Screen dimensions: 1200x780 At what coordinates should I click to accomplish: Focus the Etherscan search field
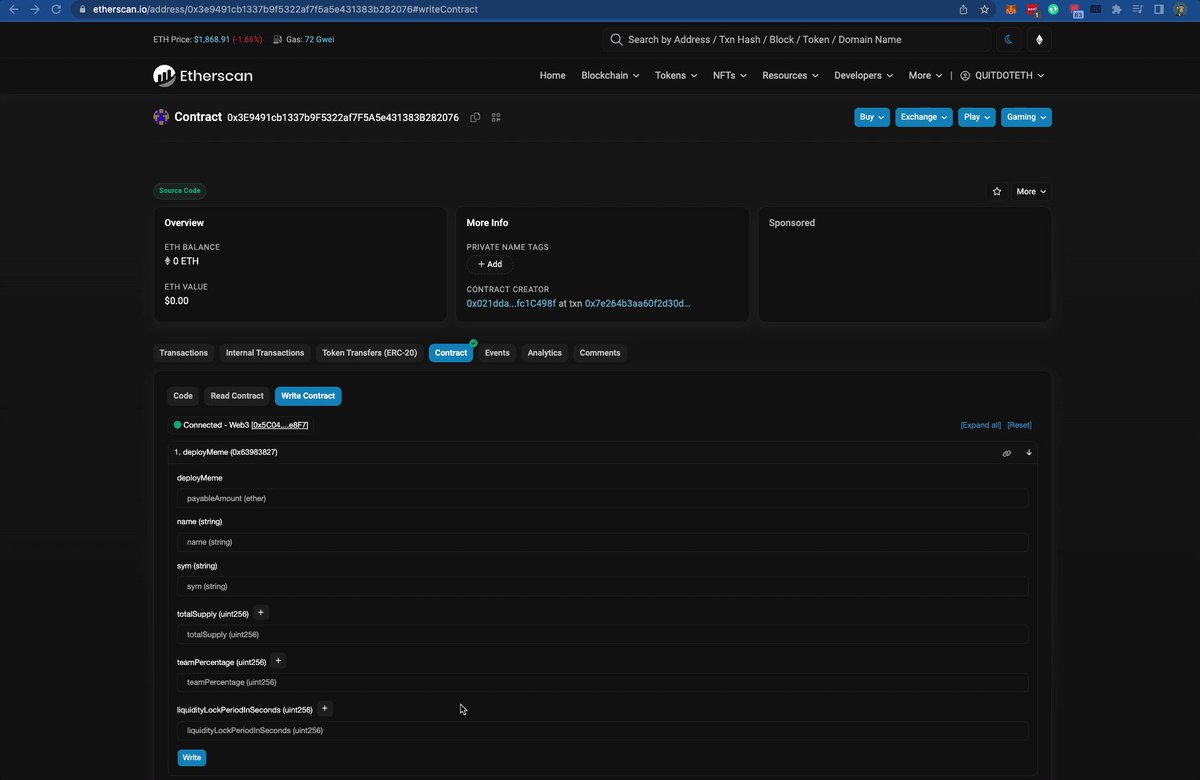coord(797,40)
